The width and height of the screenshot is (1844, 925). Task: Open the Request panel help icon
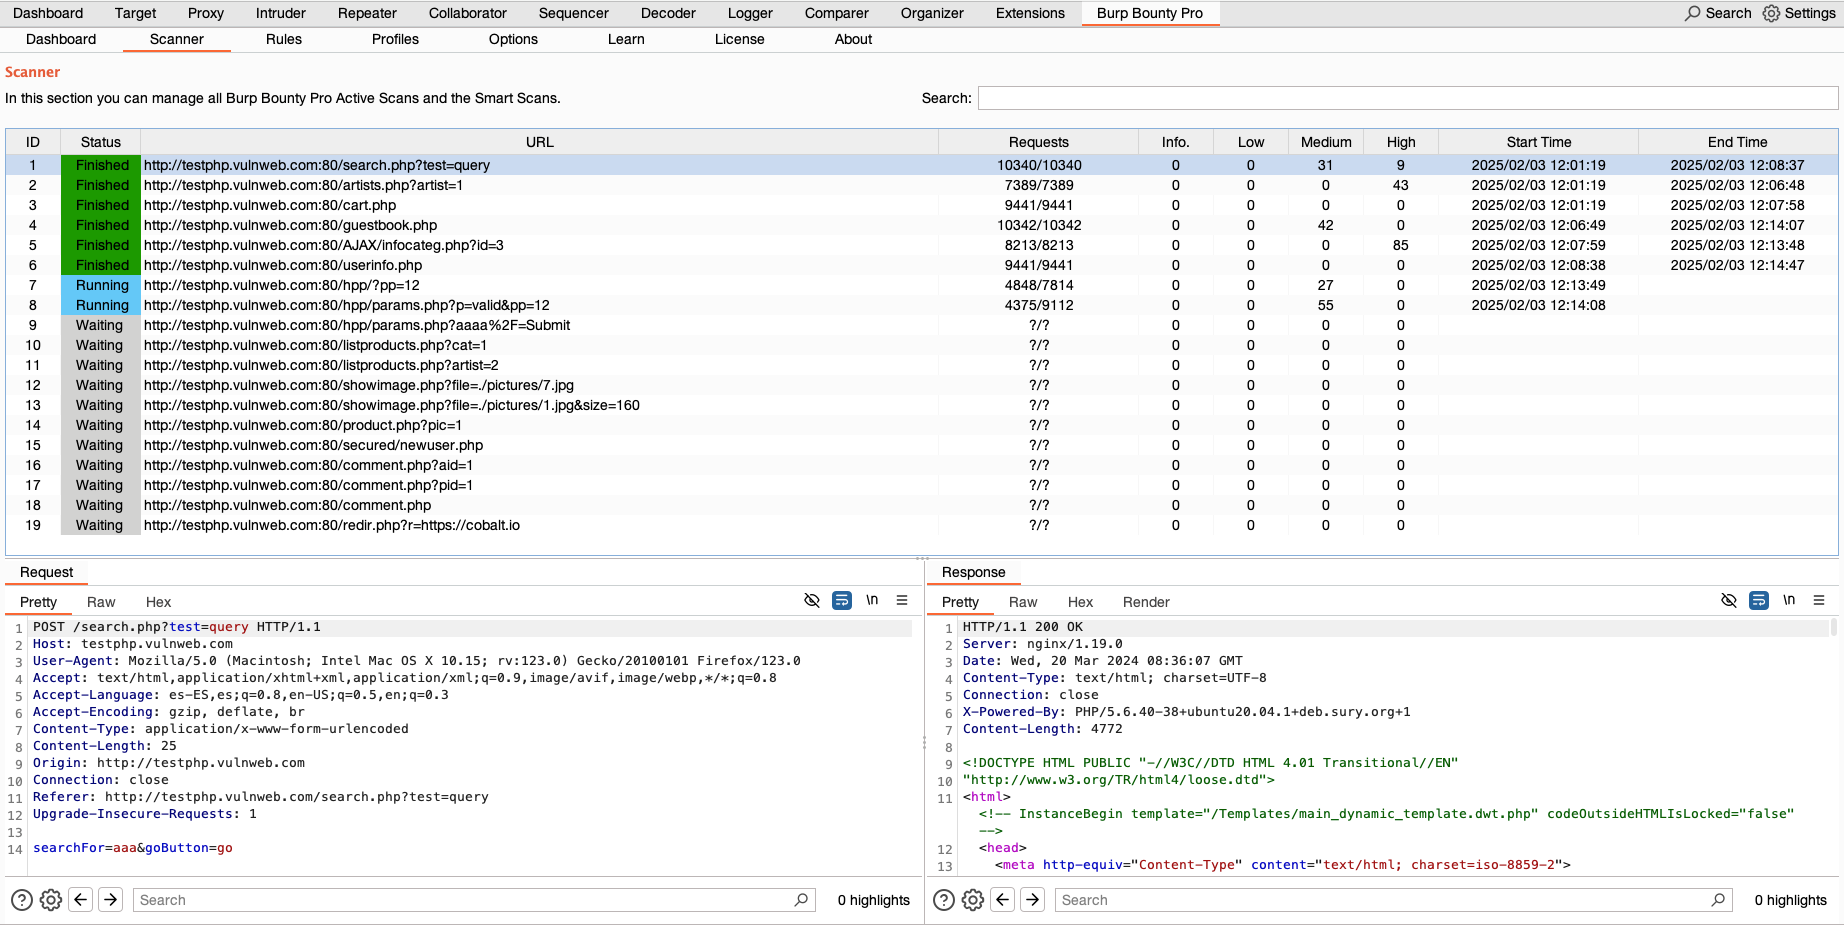point(21,900)
